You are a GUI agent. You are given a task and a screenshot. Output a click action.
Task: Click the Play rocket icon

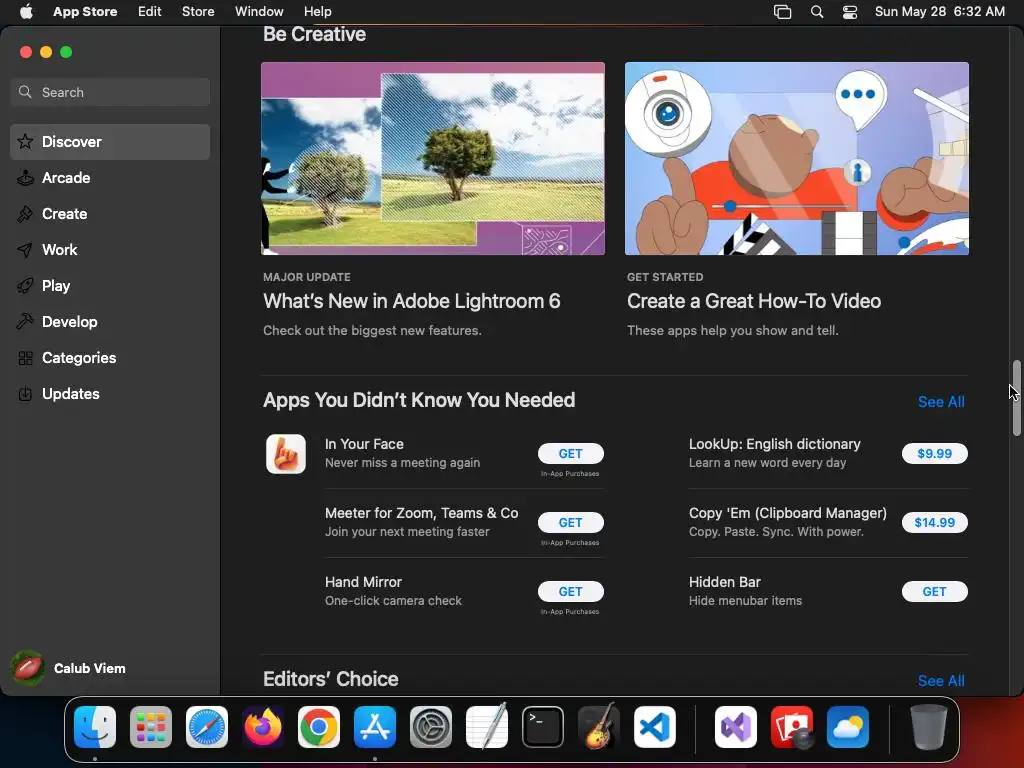25,285
